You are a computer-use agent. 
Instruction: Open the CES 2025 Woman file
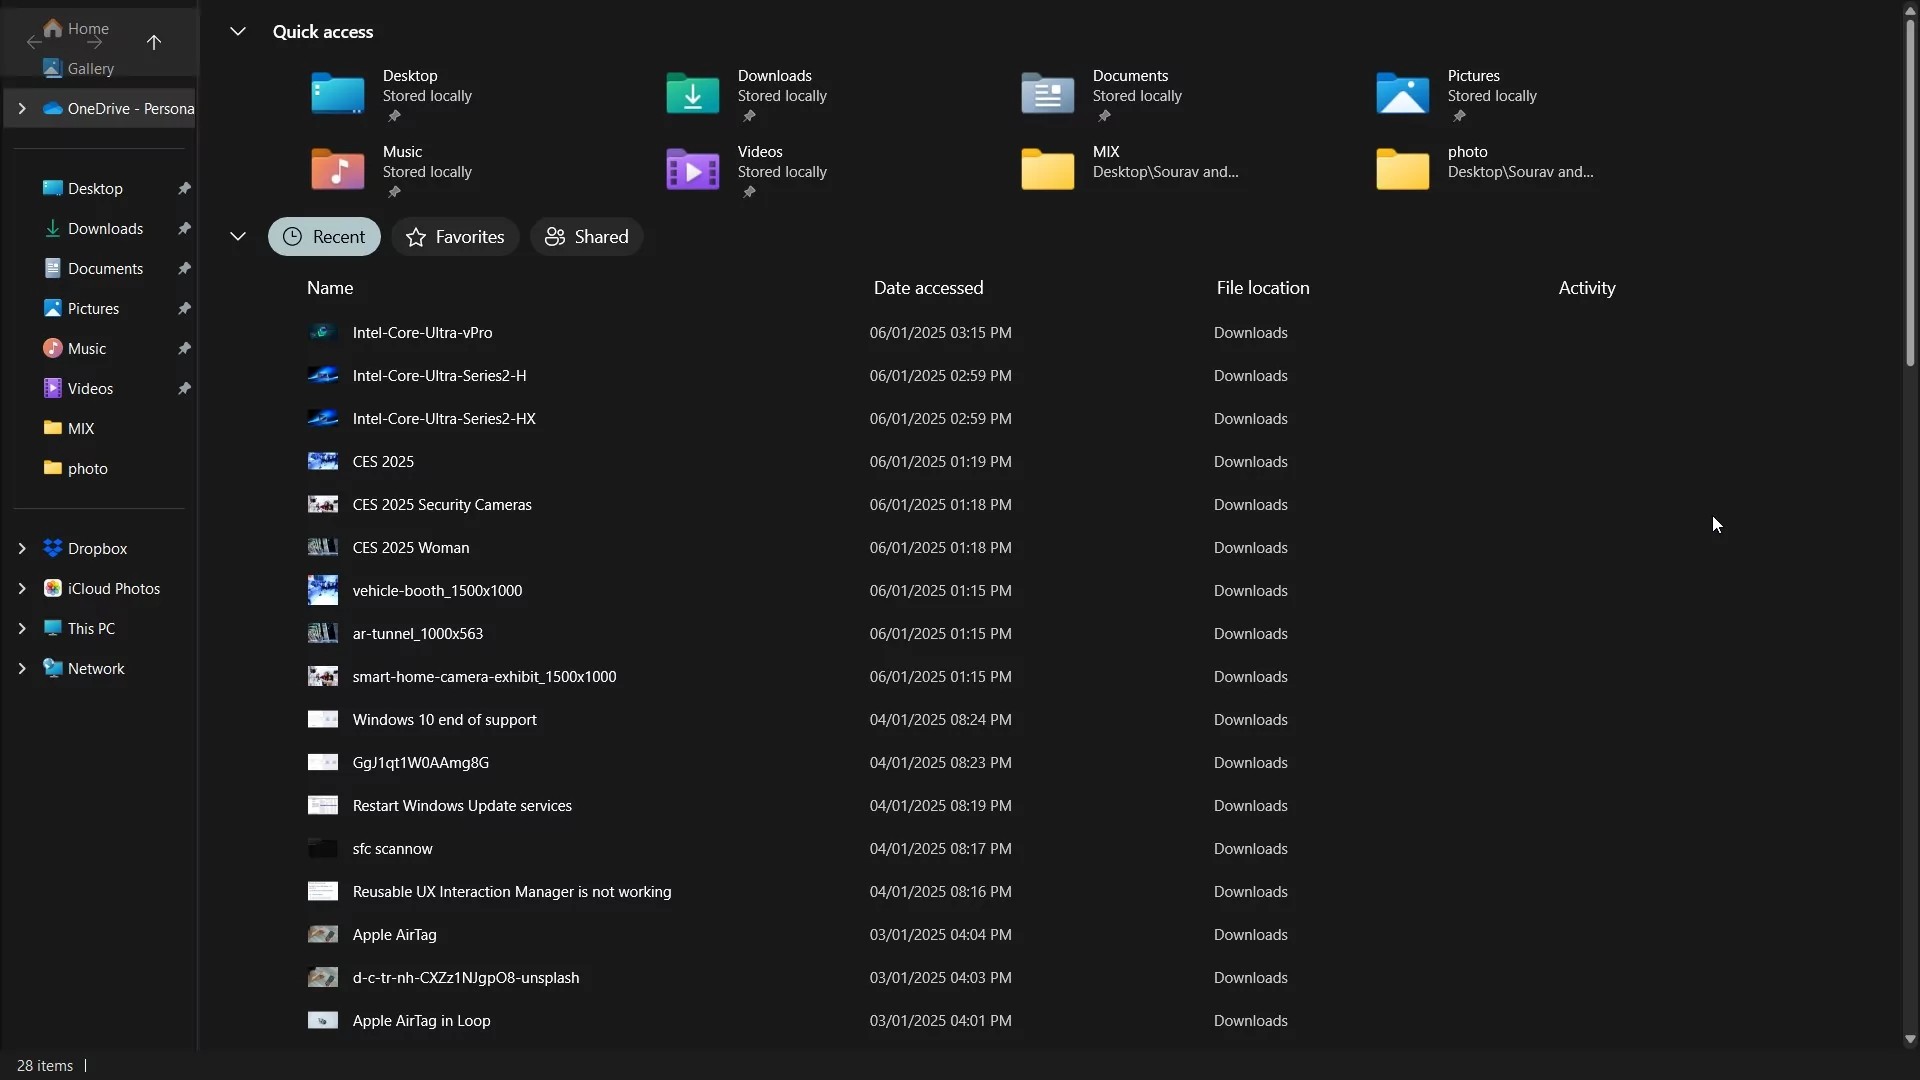(411, 547)
